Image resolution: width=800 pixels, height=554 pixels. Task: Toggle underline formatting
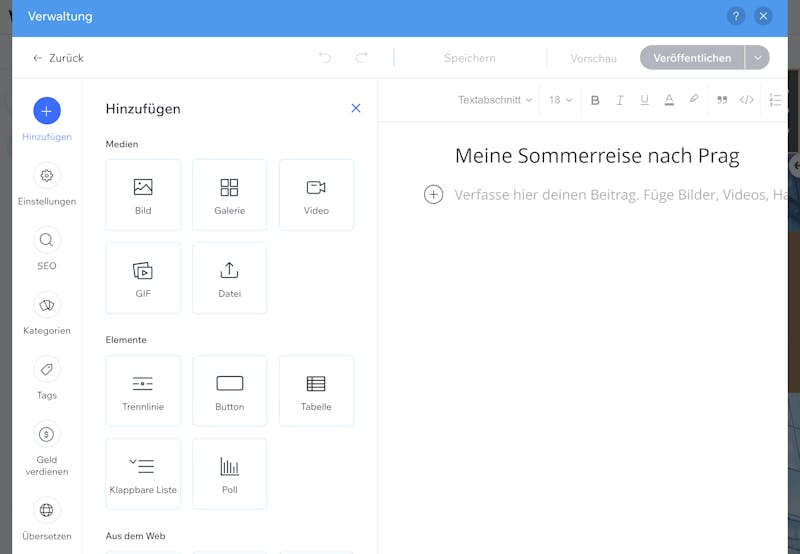click(644, 100)
